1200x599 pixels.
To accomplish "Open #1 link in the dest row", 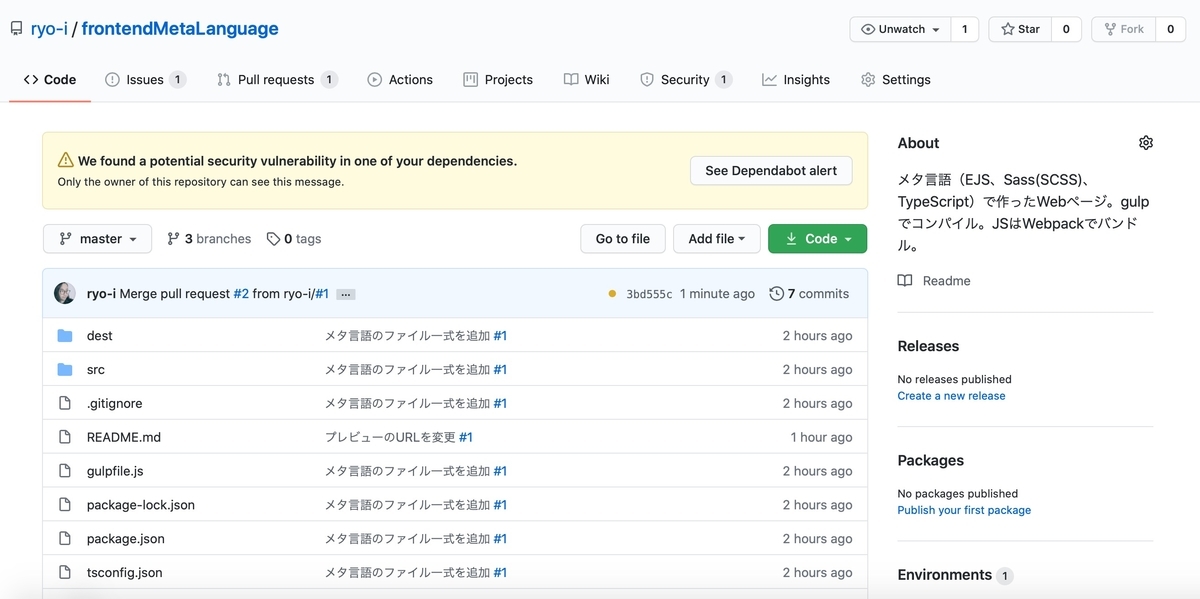I will (500, 336).
